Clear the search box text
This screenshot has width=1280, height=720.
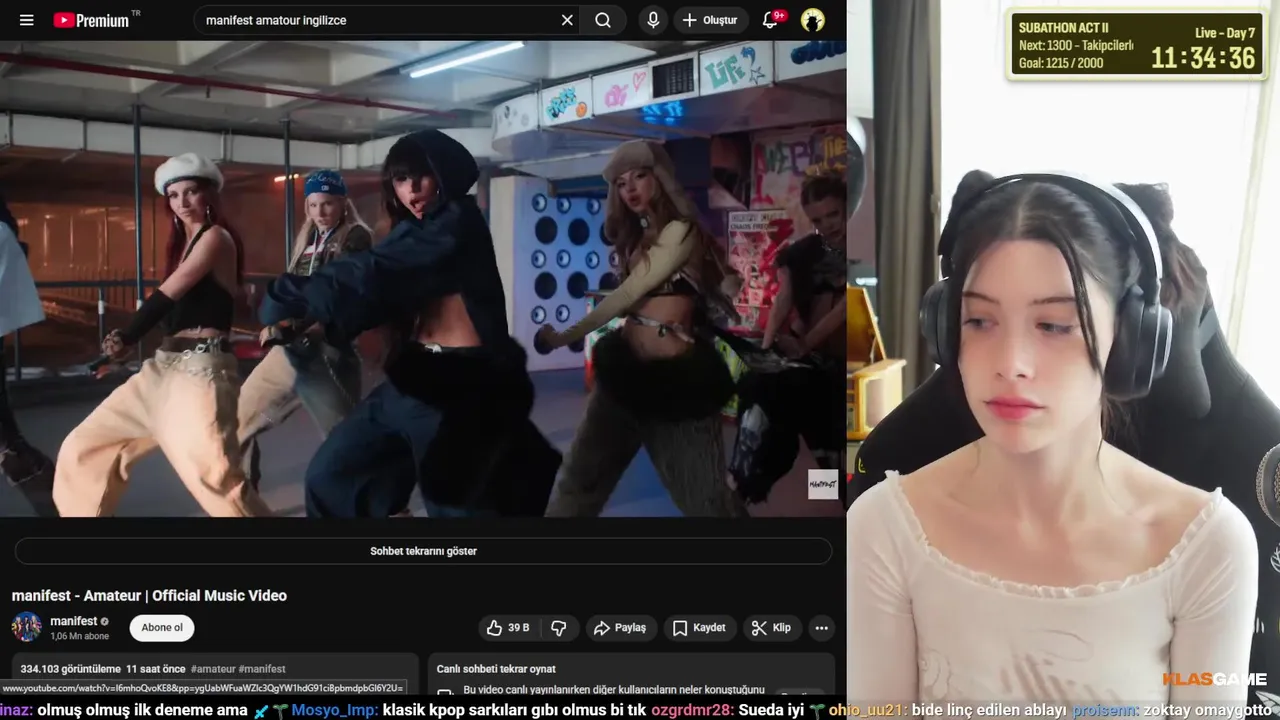tap(567, 20)
